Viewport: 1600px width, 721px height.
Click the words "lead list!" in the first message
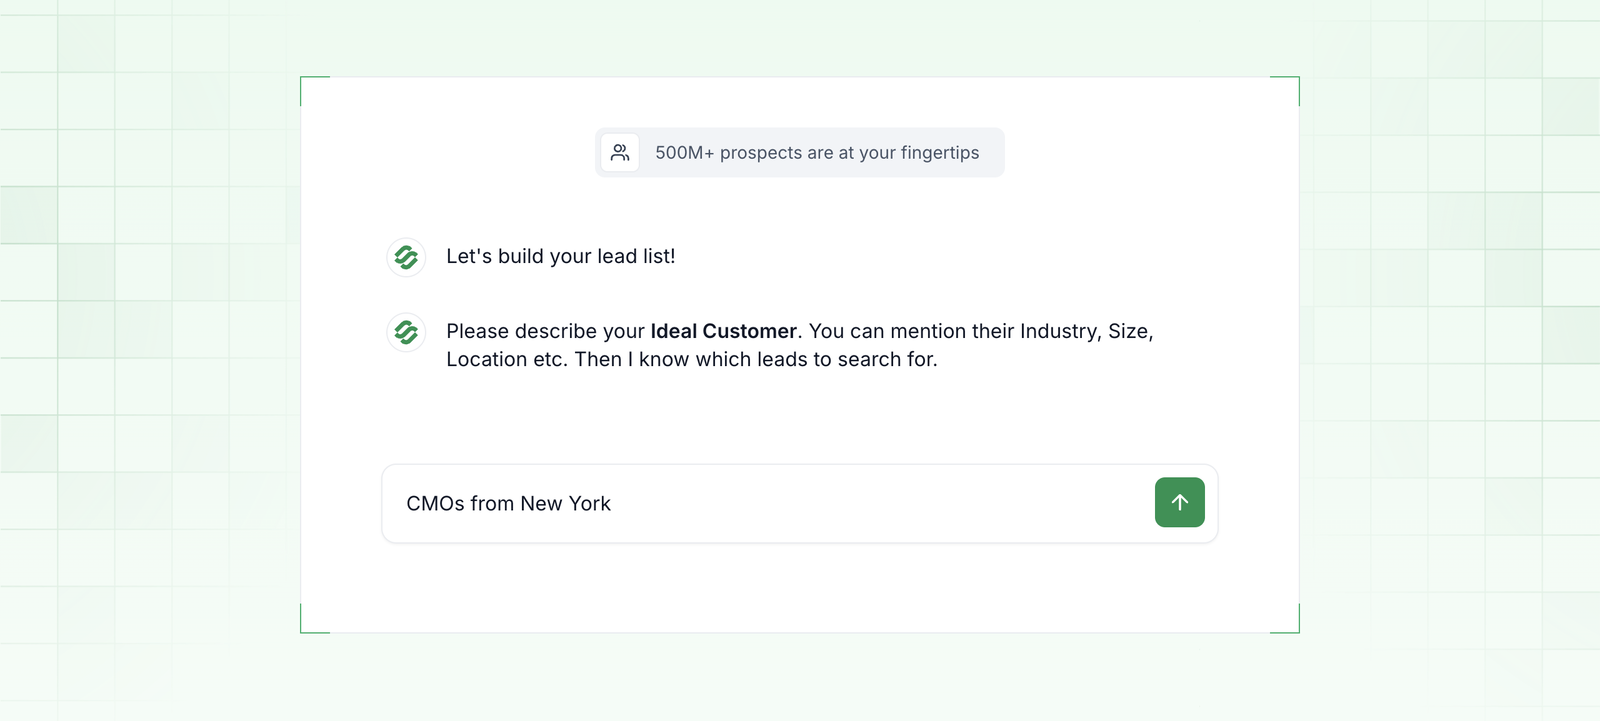click(x=636, y=257)
